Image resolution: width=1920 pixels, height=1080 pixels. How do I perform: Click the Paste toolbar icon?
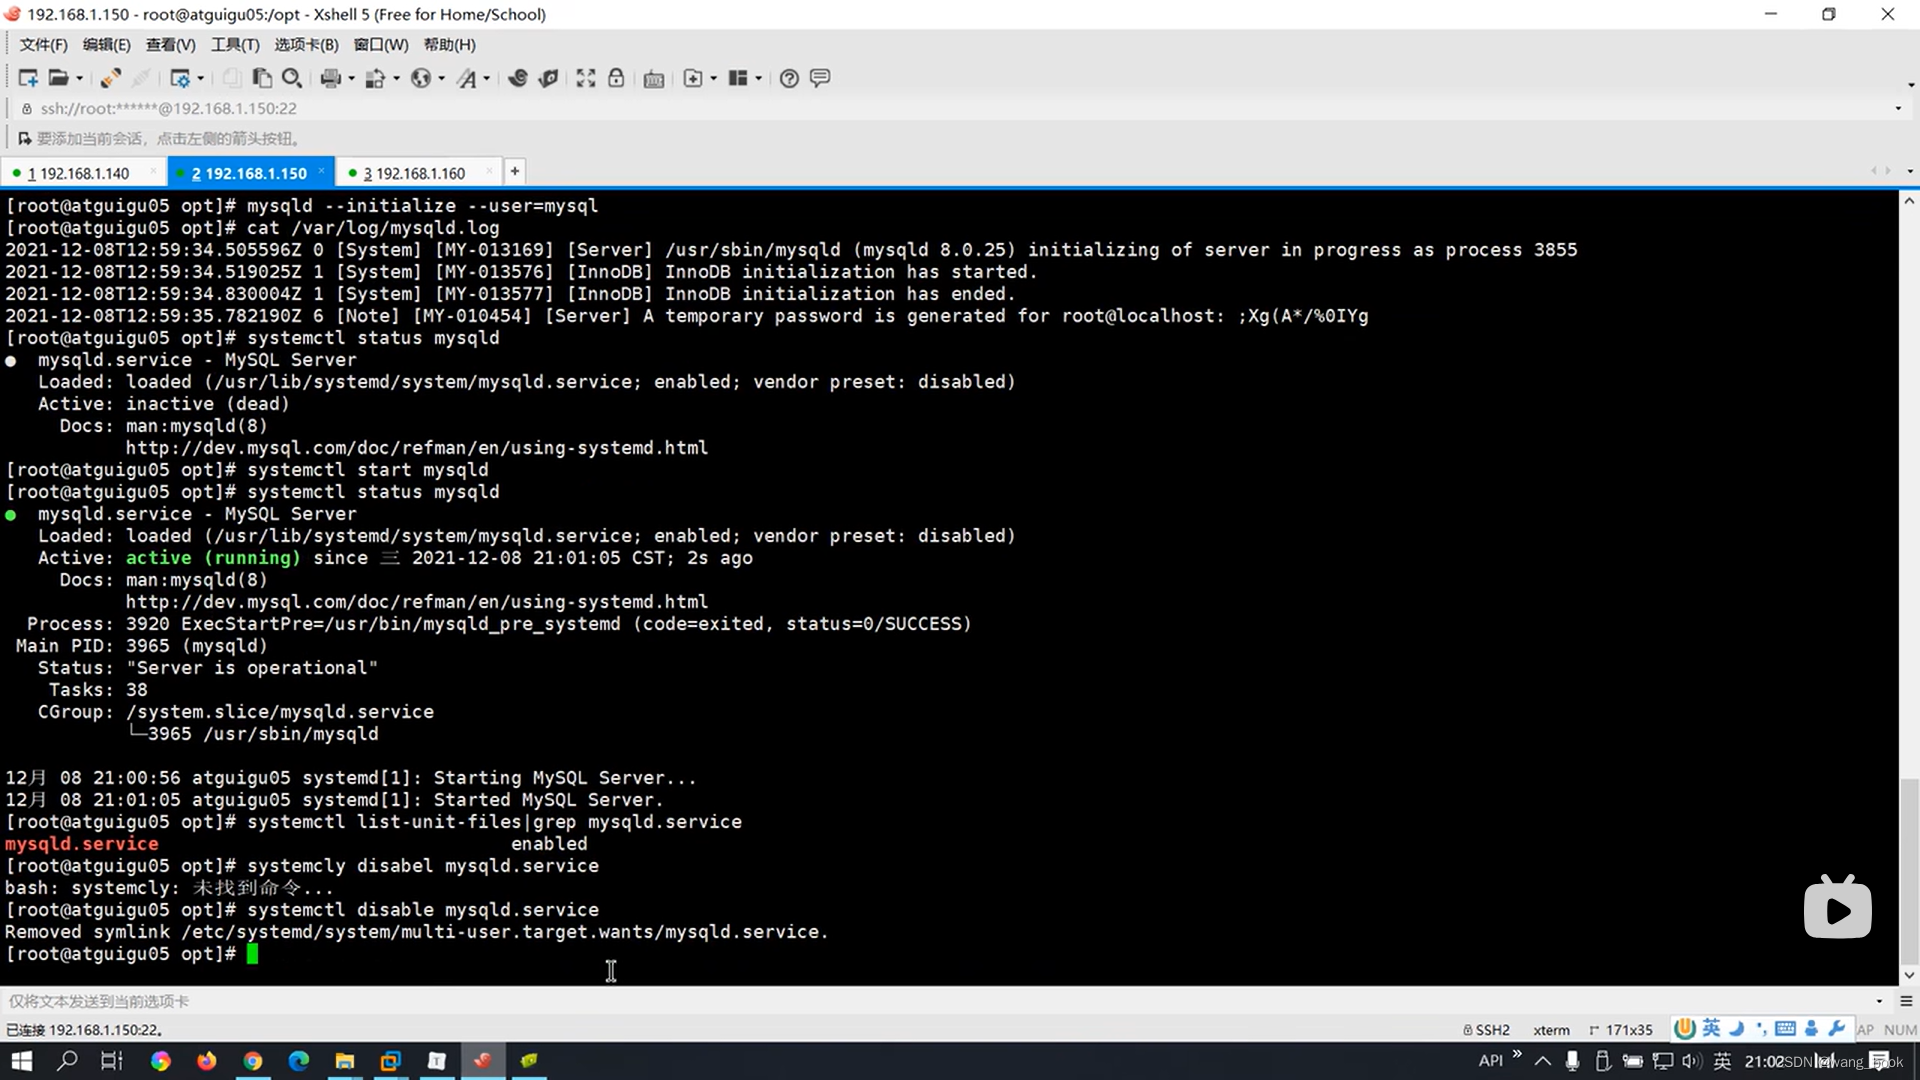pyautogui.click(x=262, y=78)
